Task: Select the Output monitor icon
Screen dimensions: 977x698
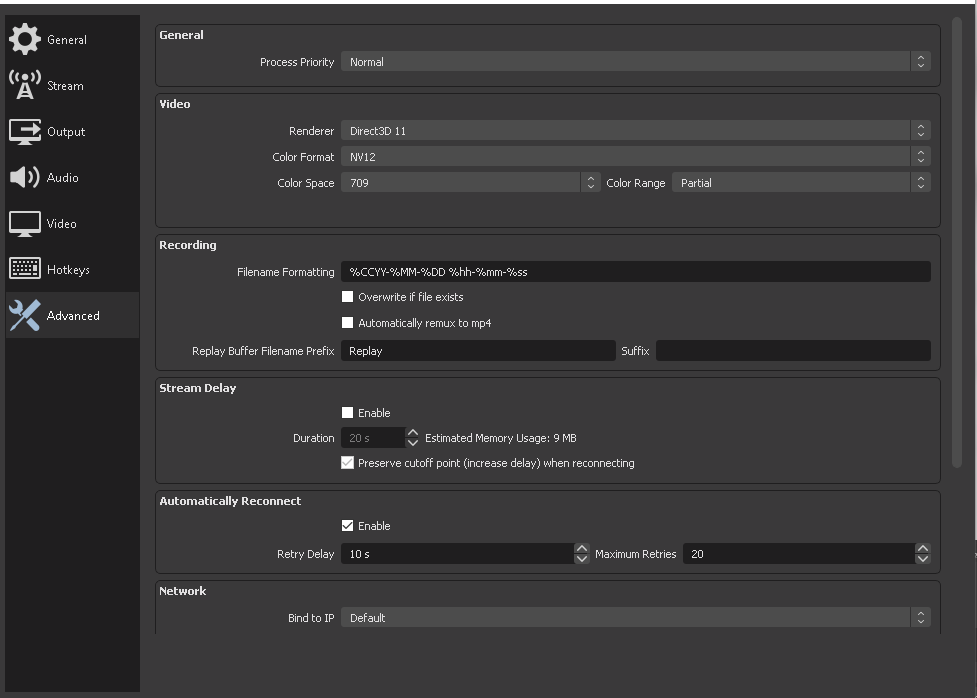Action: (x=25, y=131)
